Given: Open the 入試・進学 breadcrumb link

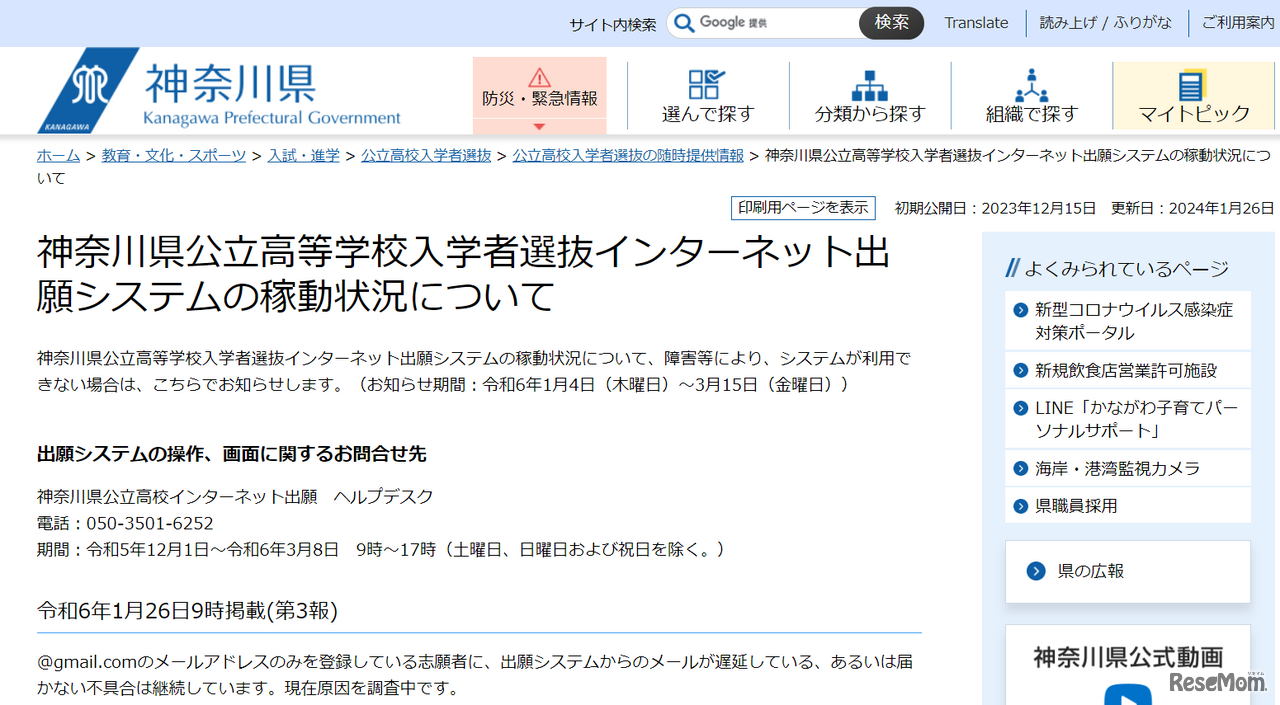Looking at the screenshot, I should (303, 155).
